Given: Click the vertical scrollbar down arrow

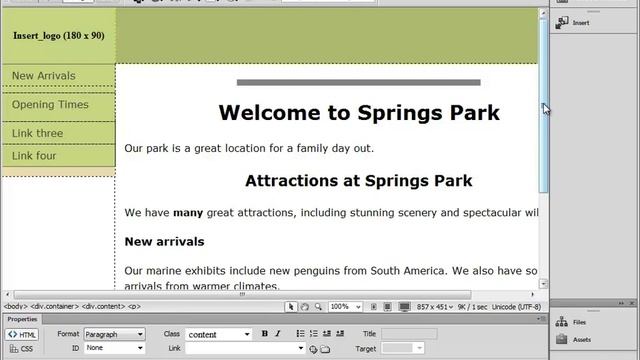Looking at the screenshot, I should 543,283.
